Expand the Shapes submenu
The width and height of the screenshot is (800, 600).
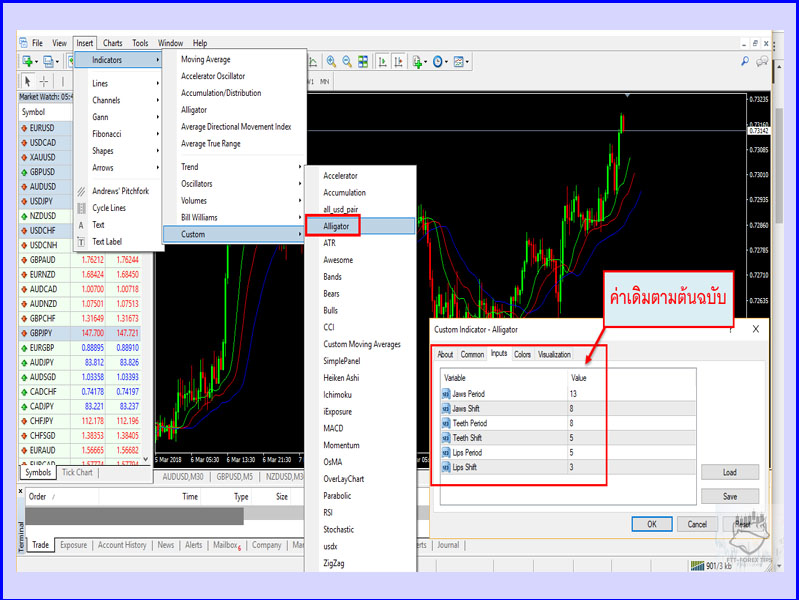pos(118,151)
